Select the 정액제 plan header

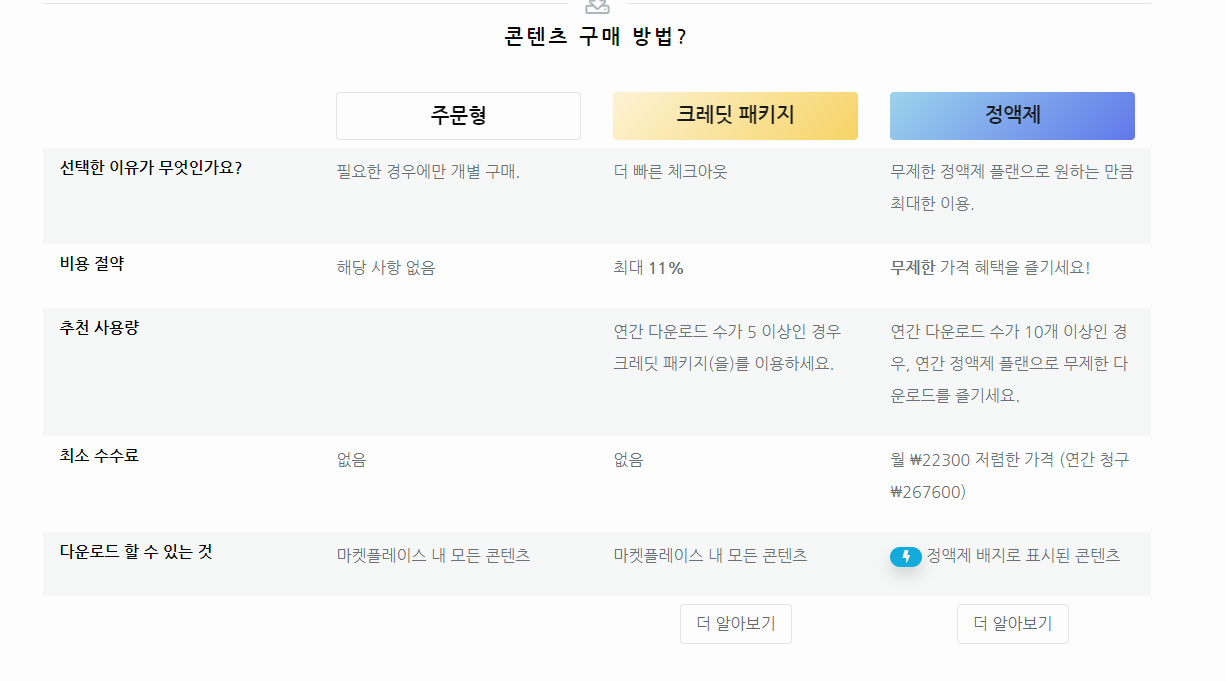[1012, 116]
